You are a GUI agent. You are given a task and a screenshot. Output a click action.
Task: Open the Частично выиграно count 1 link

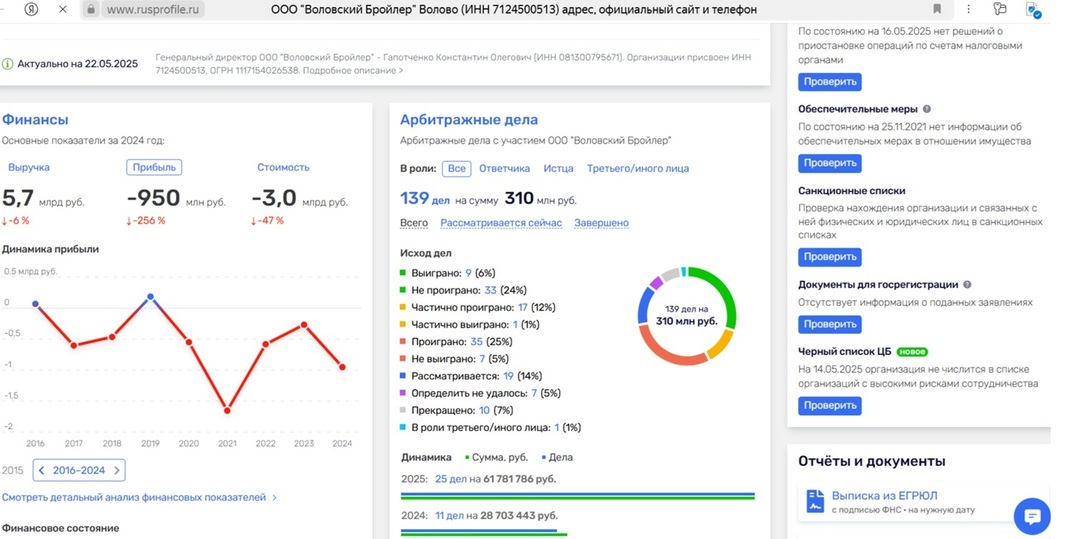point(516,324)
